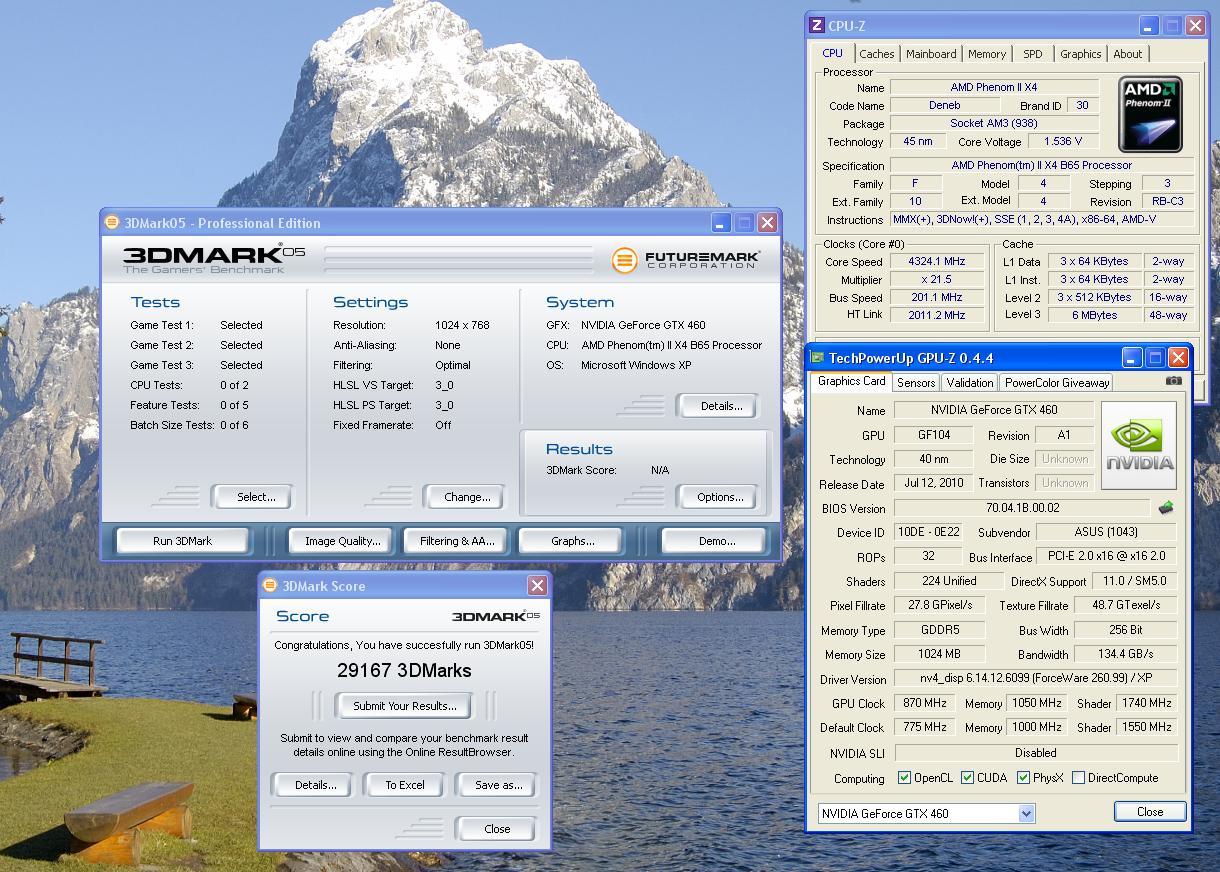Click the HT Link value 2011.2 MHz
Viewport: 1220px width, 872px height.
tap(937, 315)
